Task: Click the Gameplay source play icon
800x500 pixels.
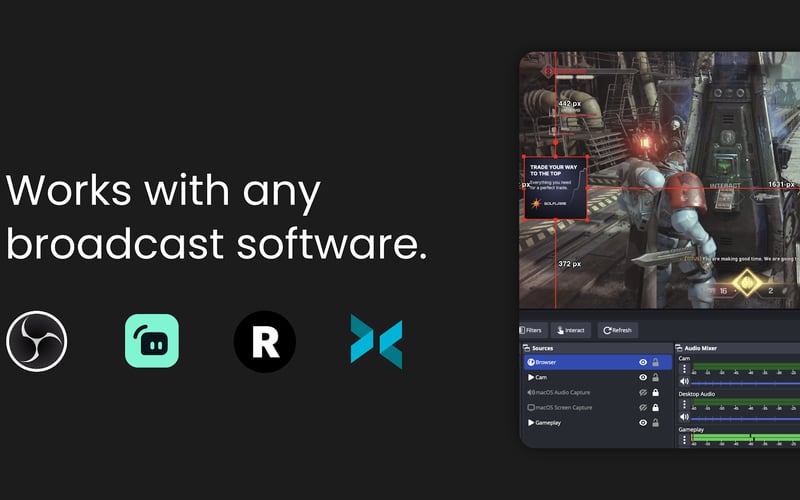Action: click(531, 422)
